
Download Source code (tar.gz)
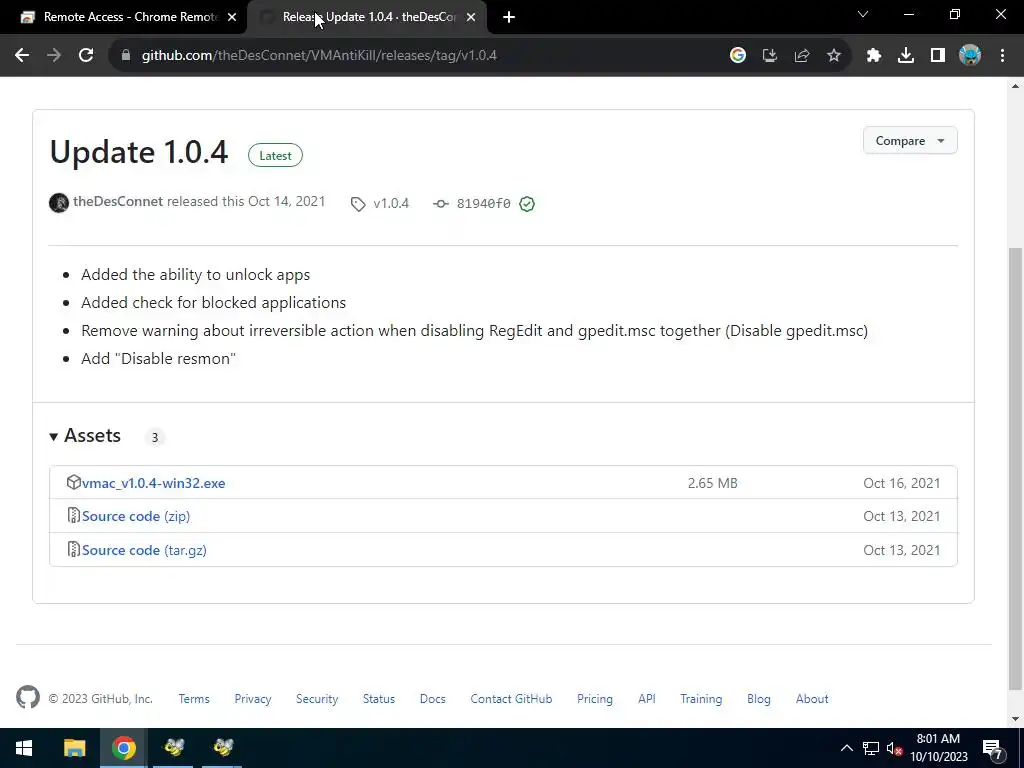click(x=144, y=550)
